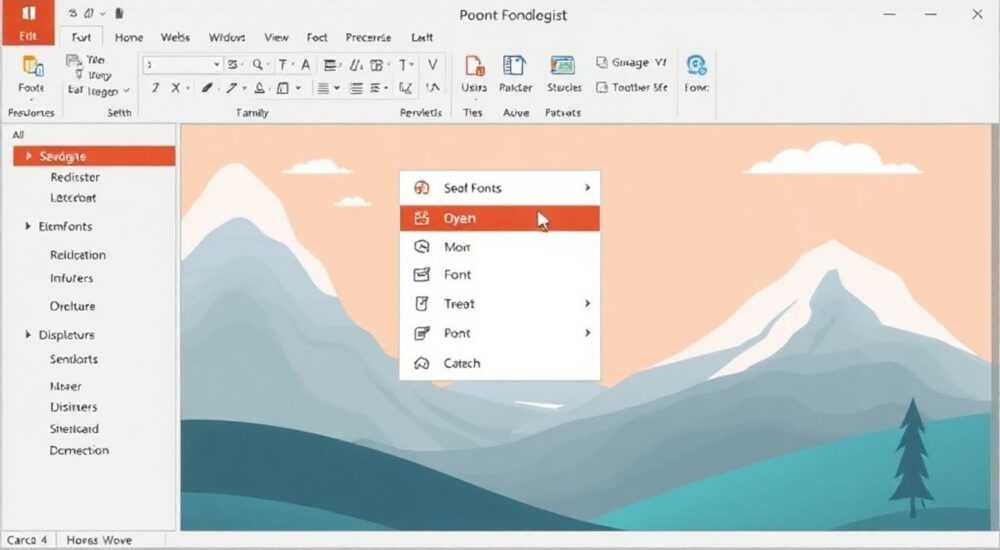Toggle italic formatting icon

[155, 87]
